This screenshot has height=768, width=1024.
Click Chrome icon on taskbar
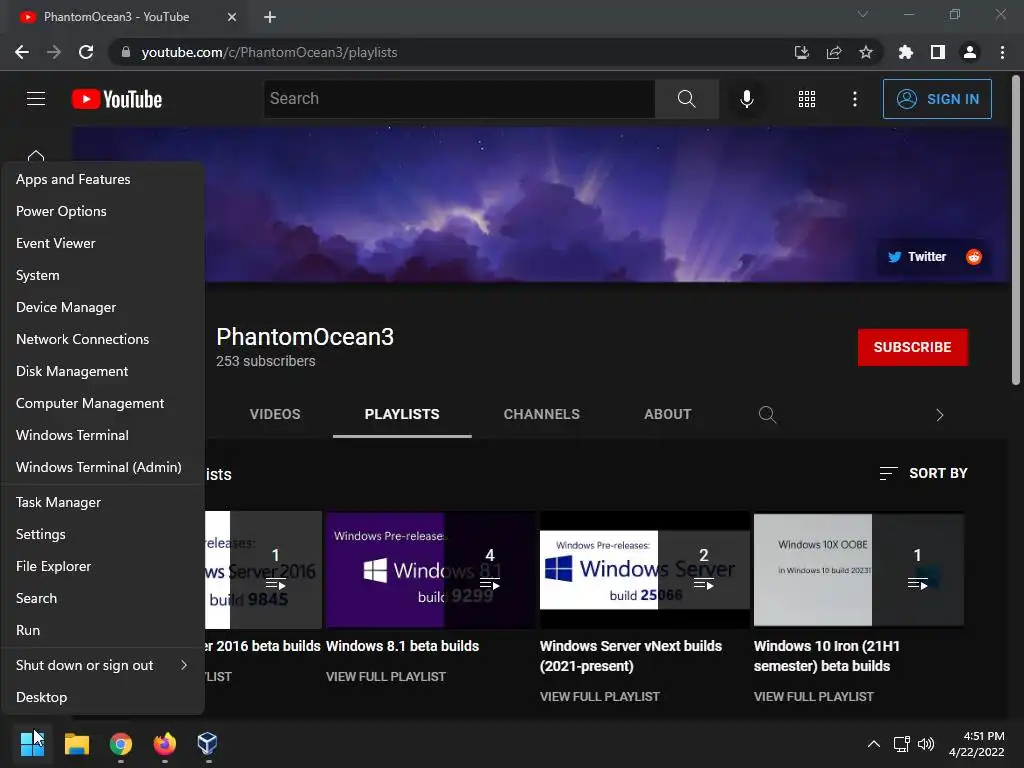[121, 743]
